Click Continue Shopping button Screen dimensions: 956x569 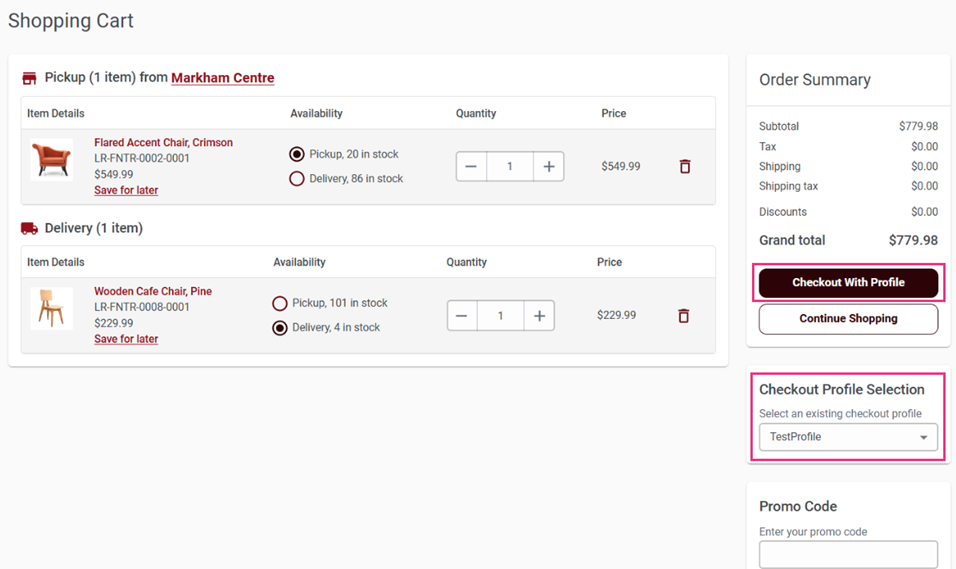tap(848, 319)
